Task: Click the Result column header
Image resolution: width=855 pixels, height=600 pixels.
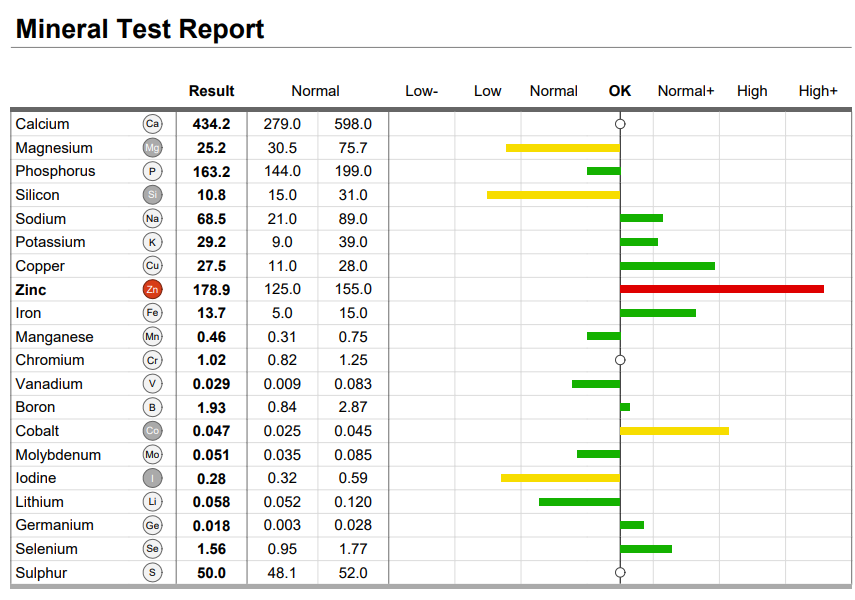Action: point(212,91)
